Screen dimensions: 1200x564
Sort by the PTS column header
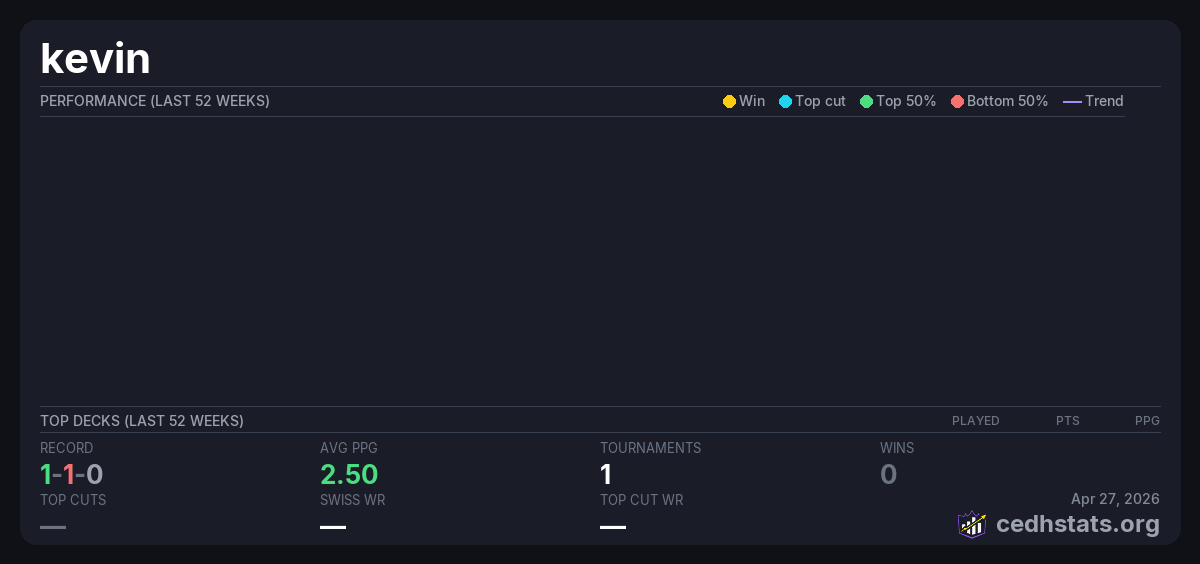point(1067,421)
